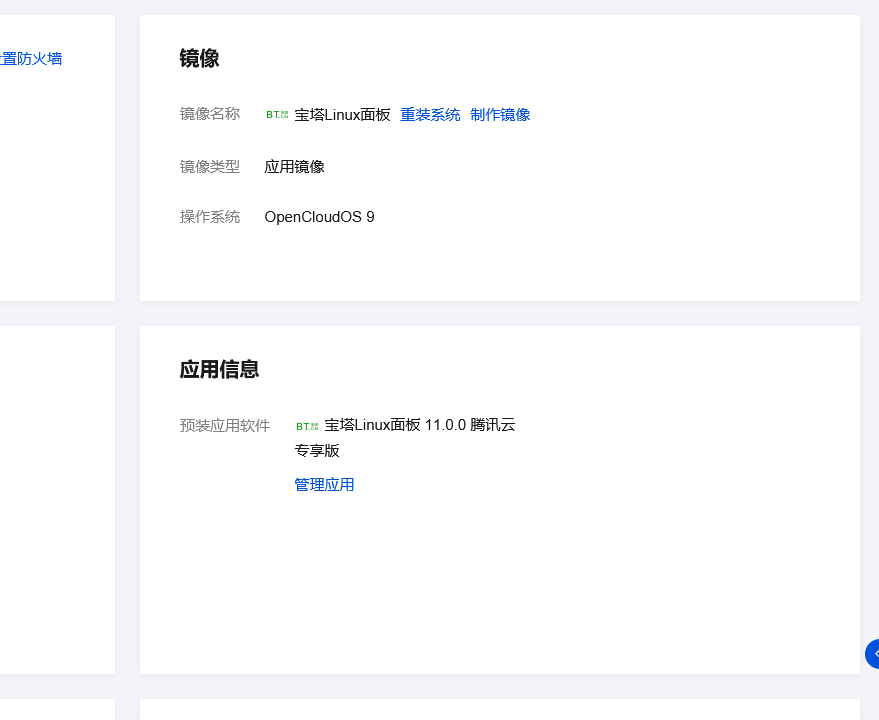This screenshot has width=879, height=720.
Task: Click the 操作系统 field label
Action: 210,217
